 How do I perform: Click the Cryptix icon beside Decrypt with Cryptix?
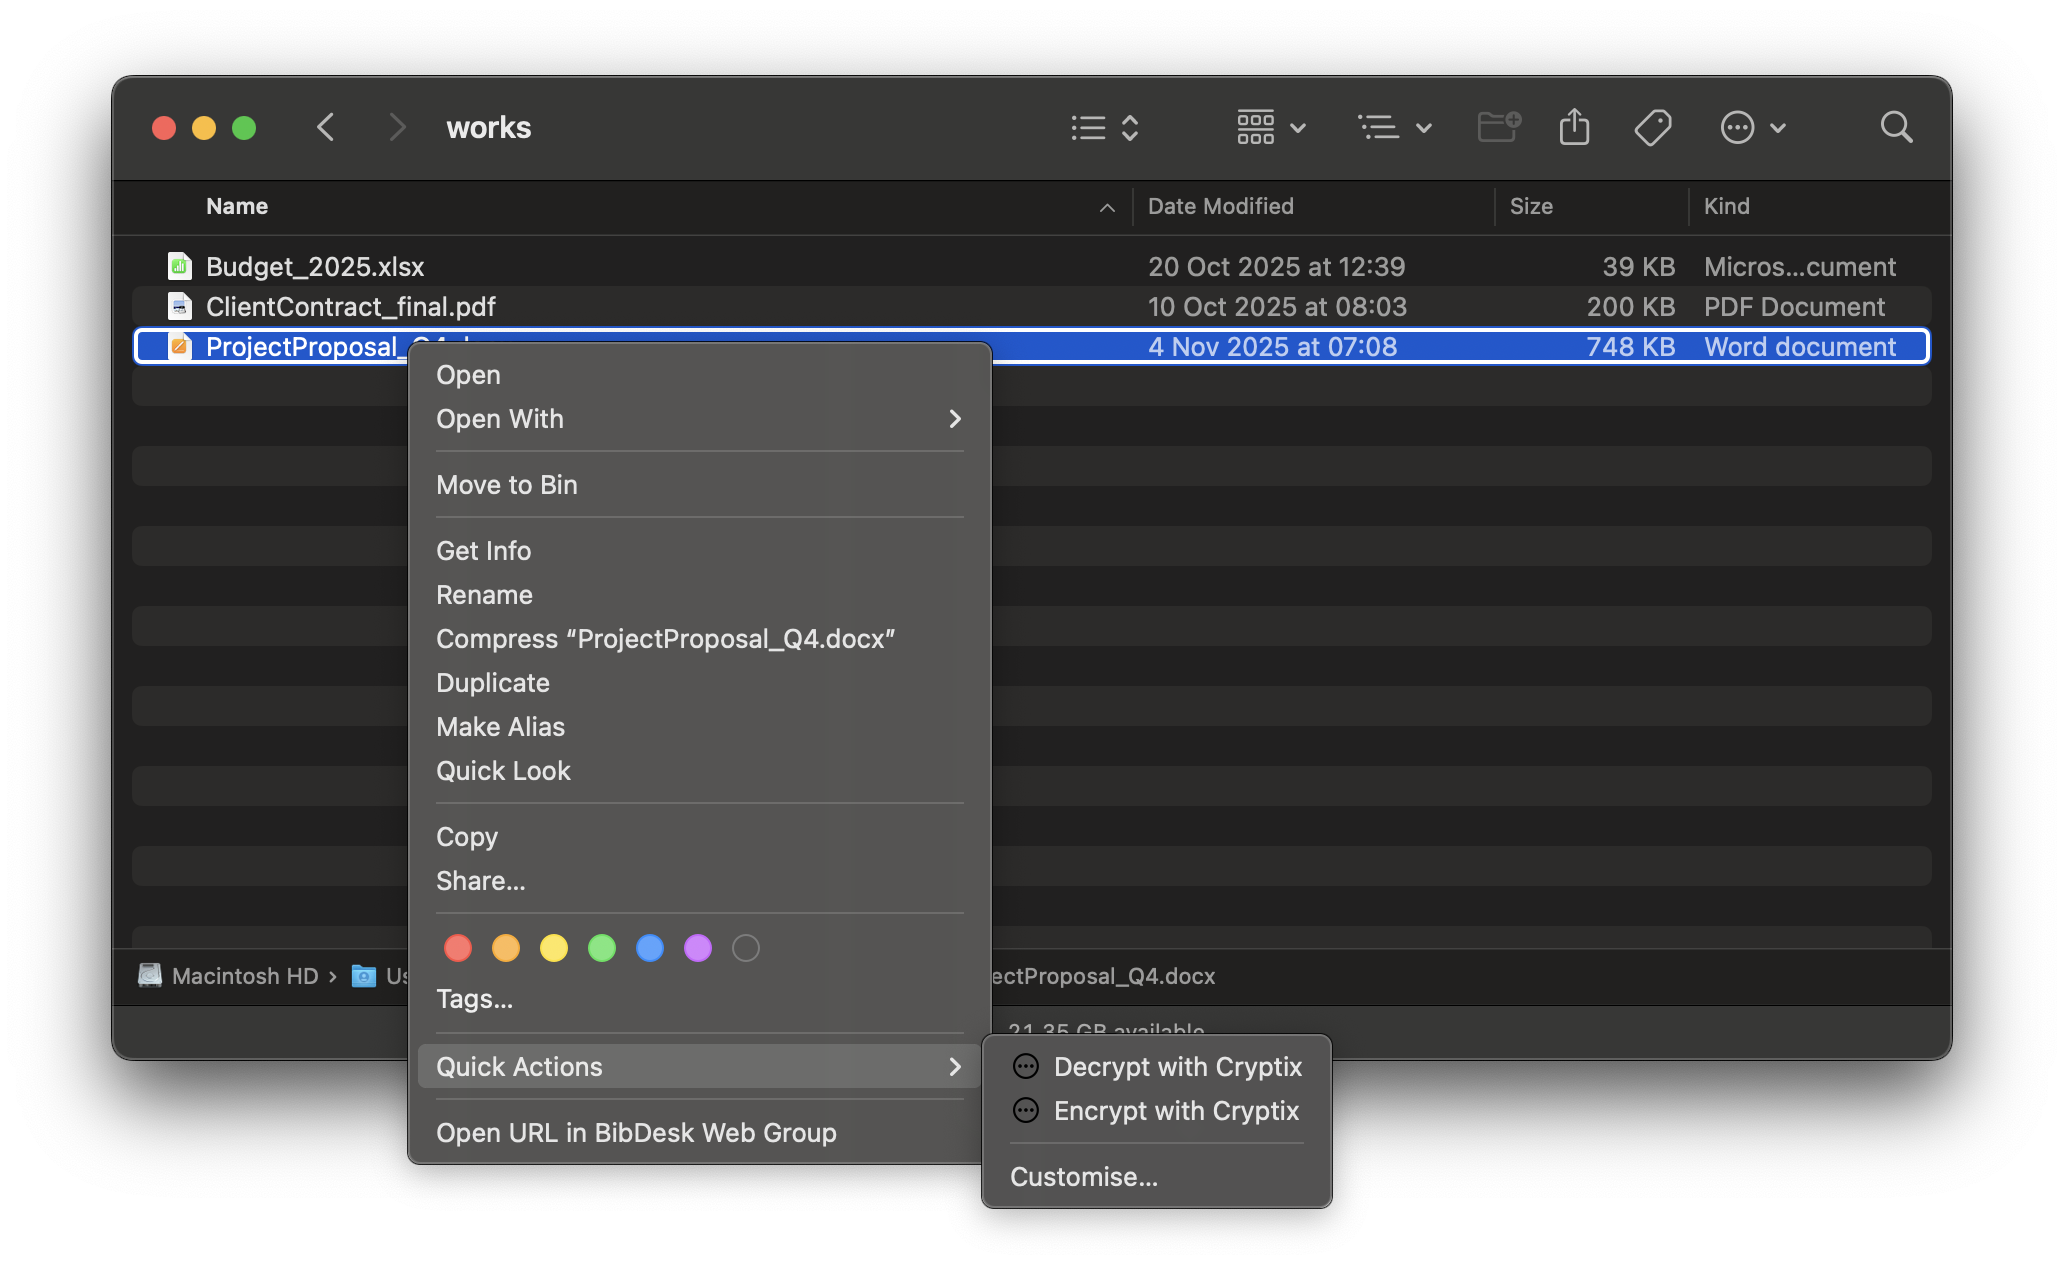[1025, 1066]
